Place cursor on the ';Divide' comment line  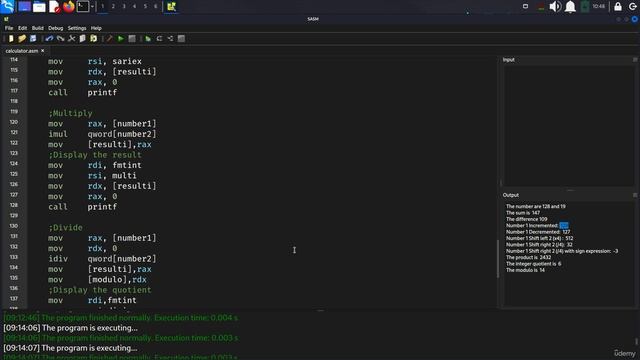tap(65, 227)
